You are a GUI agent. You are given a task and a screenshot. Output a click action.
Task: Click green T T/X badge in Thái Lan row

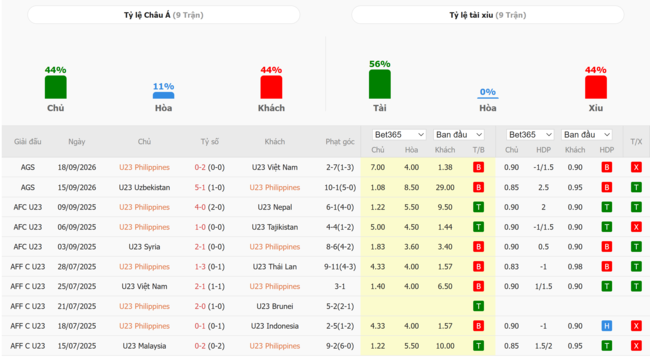[636, 266]
